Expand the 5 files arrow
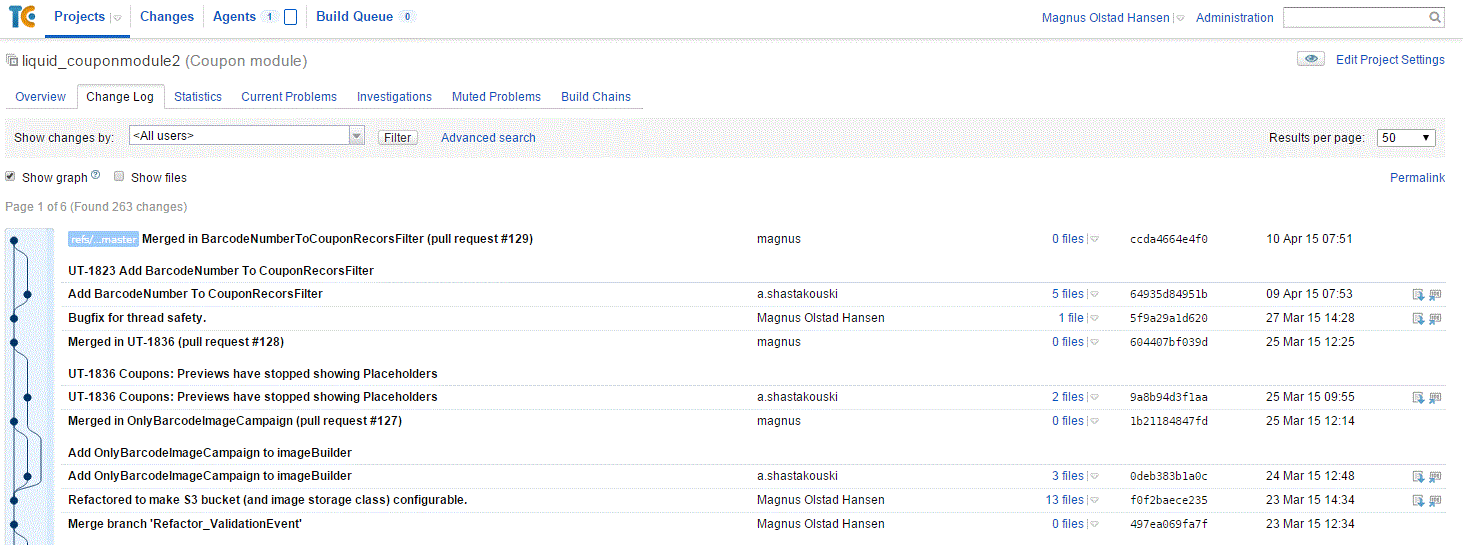 click(x=1094, y=294)
